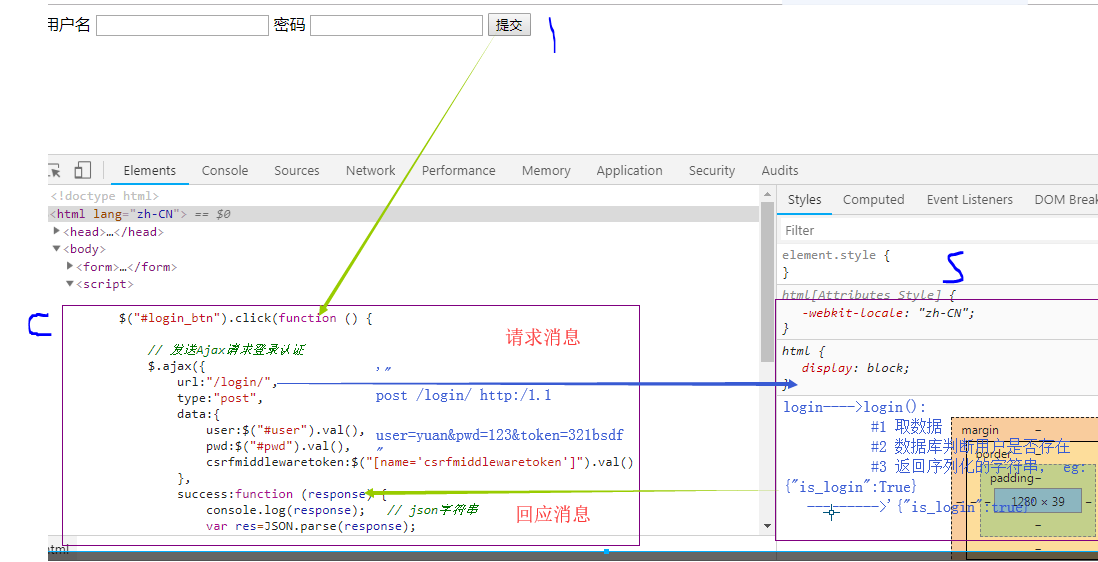Select the Elements tab
The width and height of the screenshot is (1098, 562).
(x=150, y=171)
